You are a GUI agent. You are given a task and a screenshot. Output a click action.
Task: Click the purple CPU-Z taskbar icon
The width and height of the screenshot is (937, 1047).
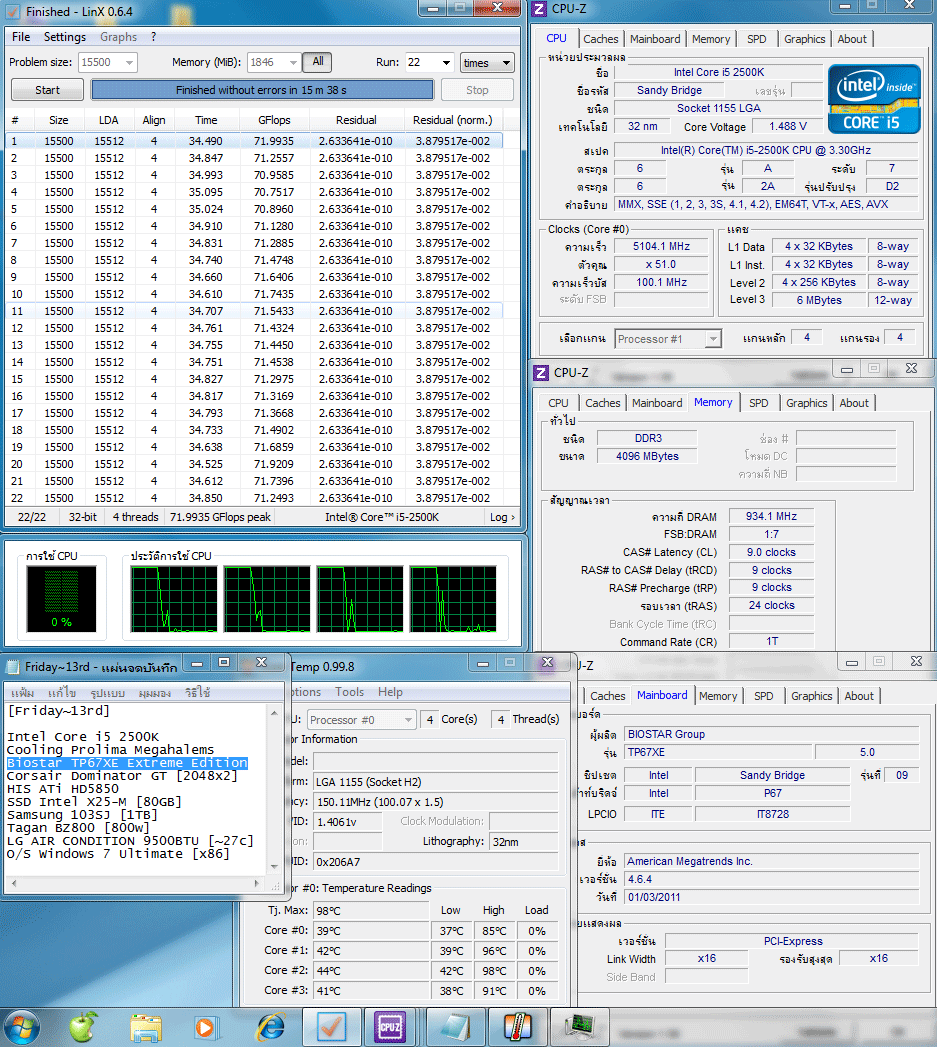pos(390,1027)
